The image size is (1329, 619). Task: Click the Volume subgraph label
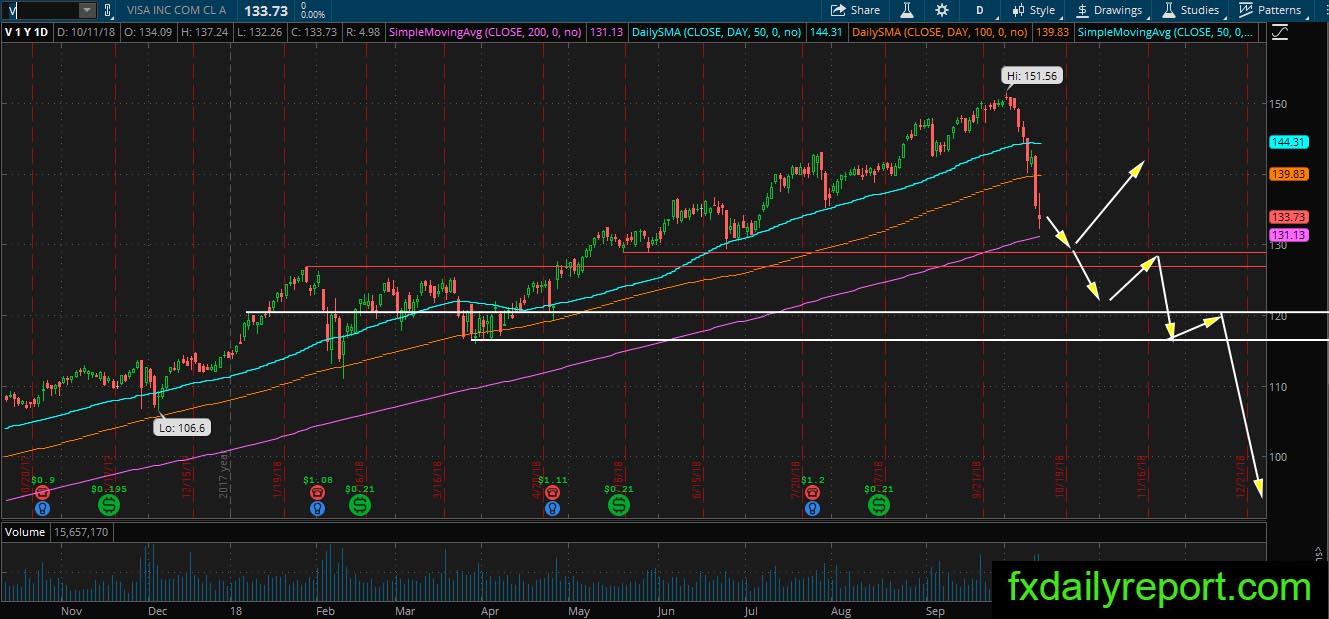(x=25, y=532)
